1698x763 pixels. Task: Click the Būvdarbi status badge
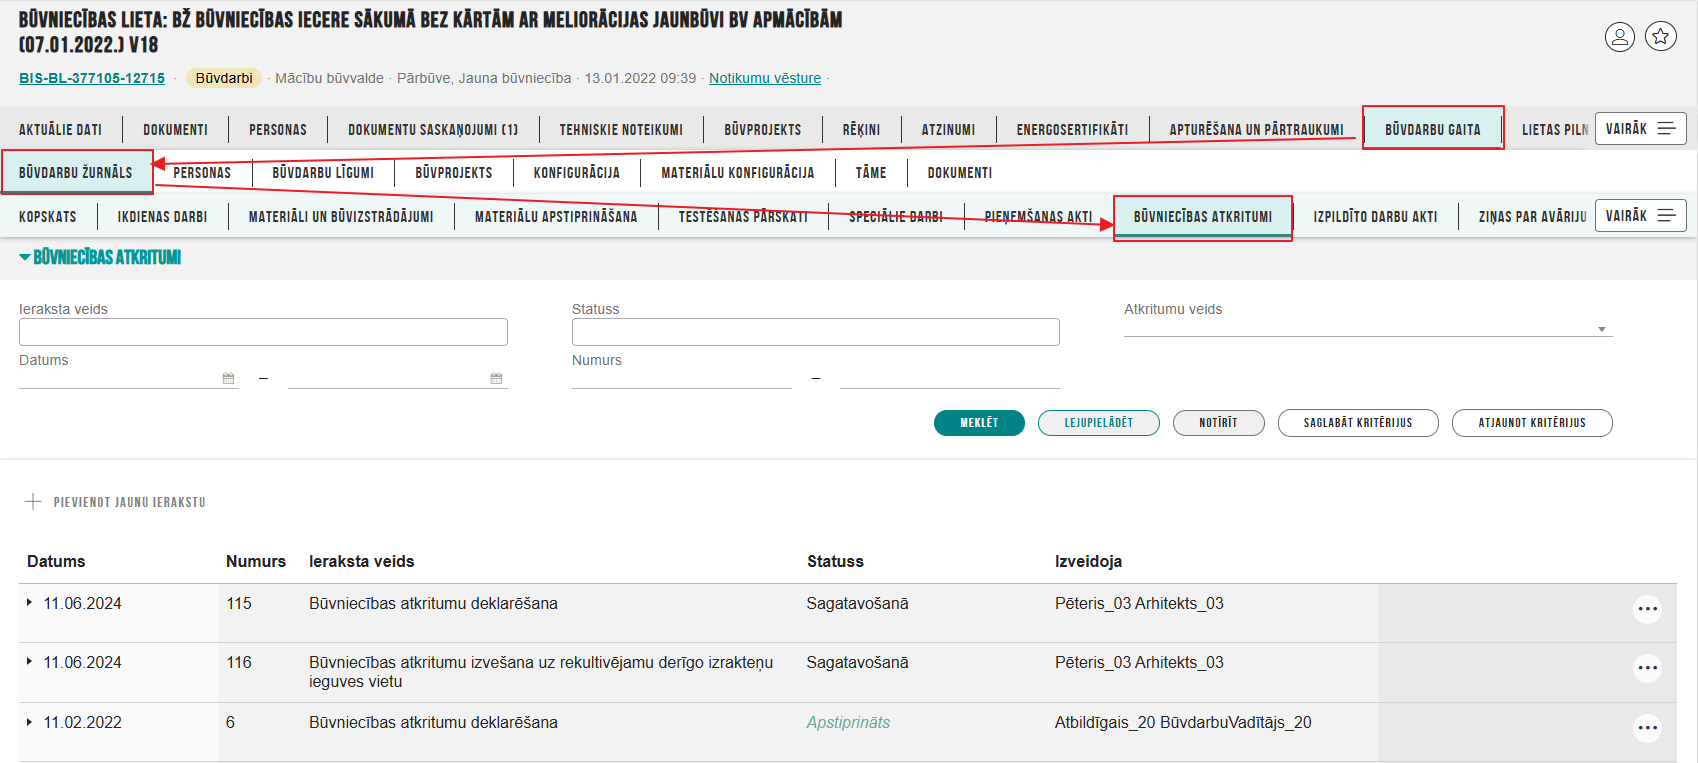click(224, 78)
